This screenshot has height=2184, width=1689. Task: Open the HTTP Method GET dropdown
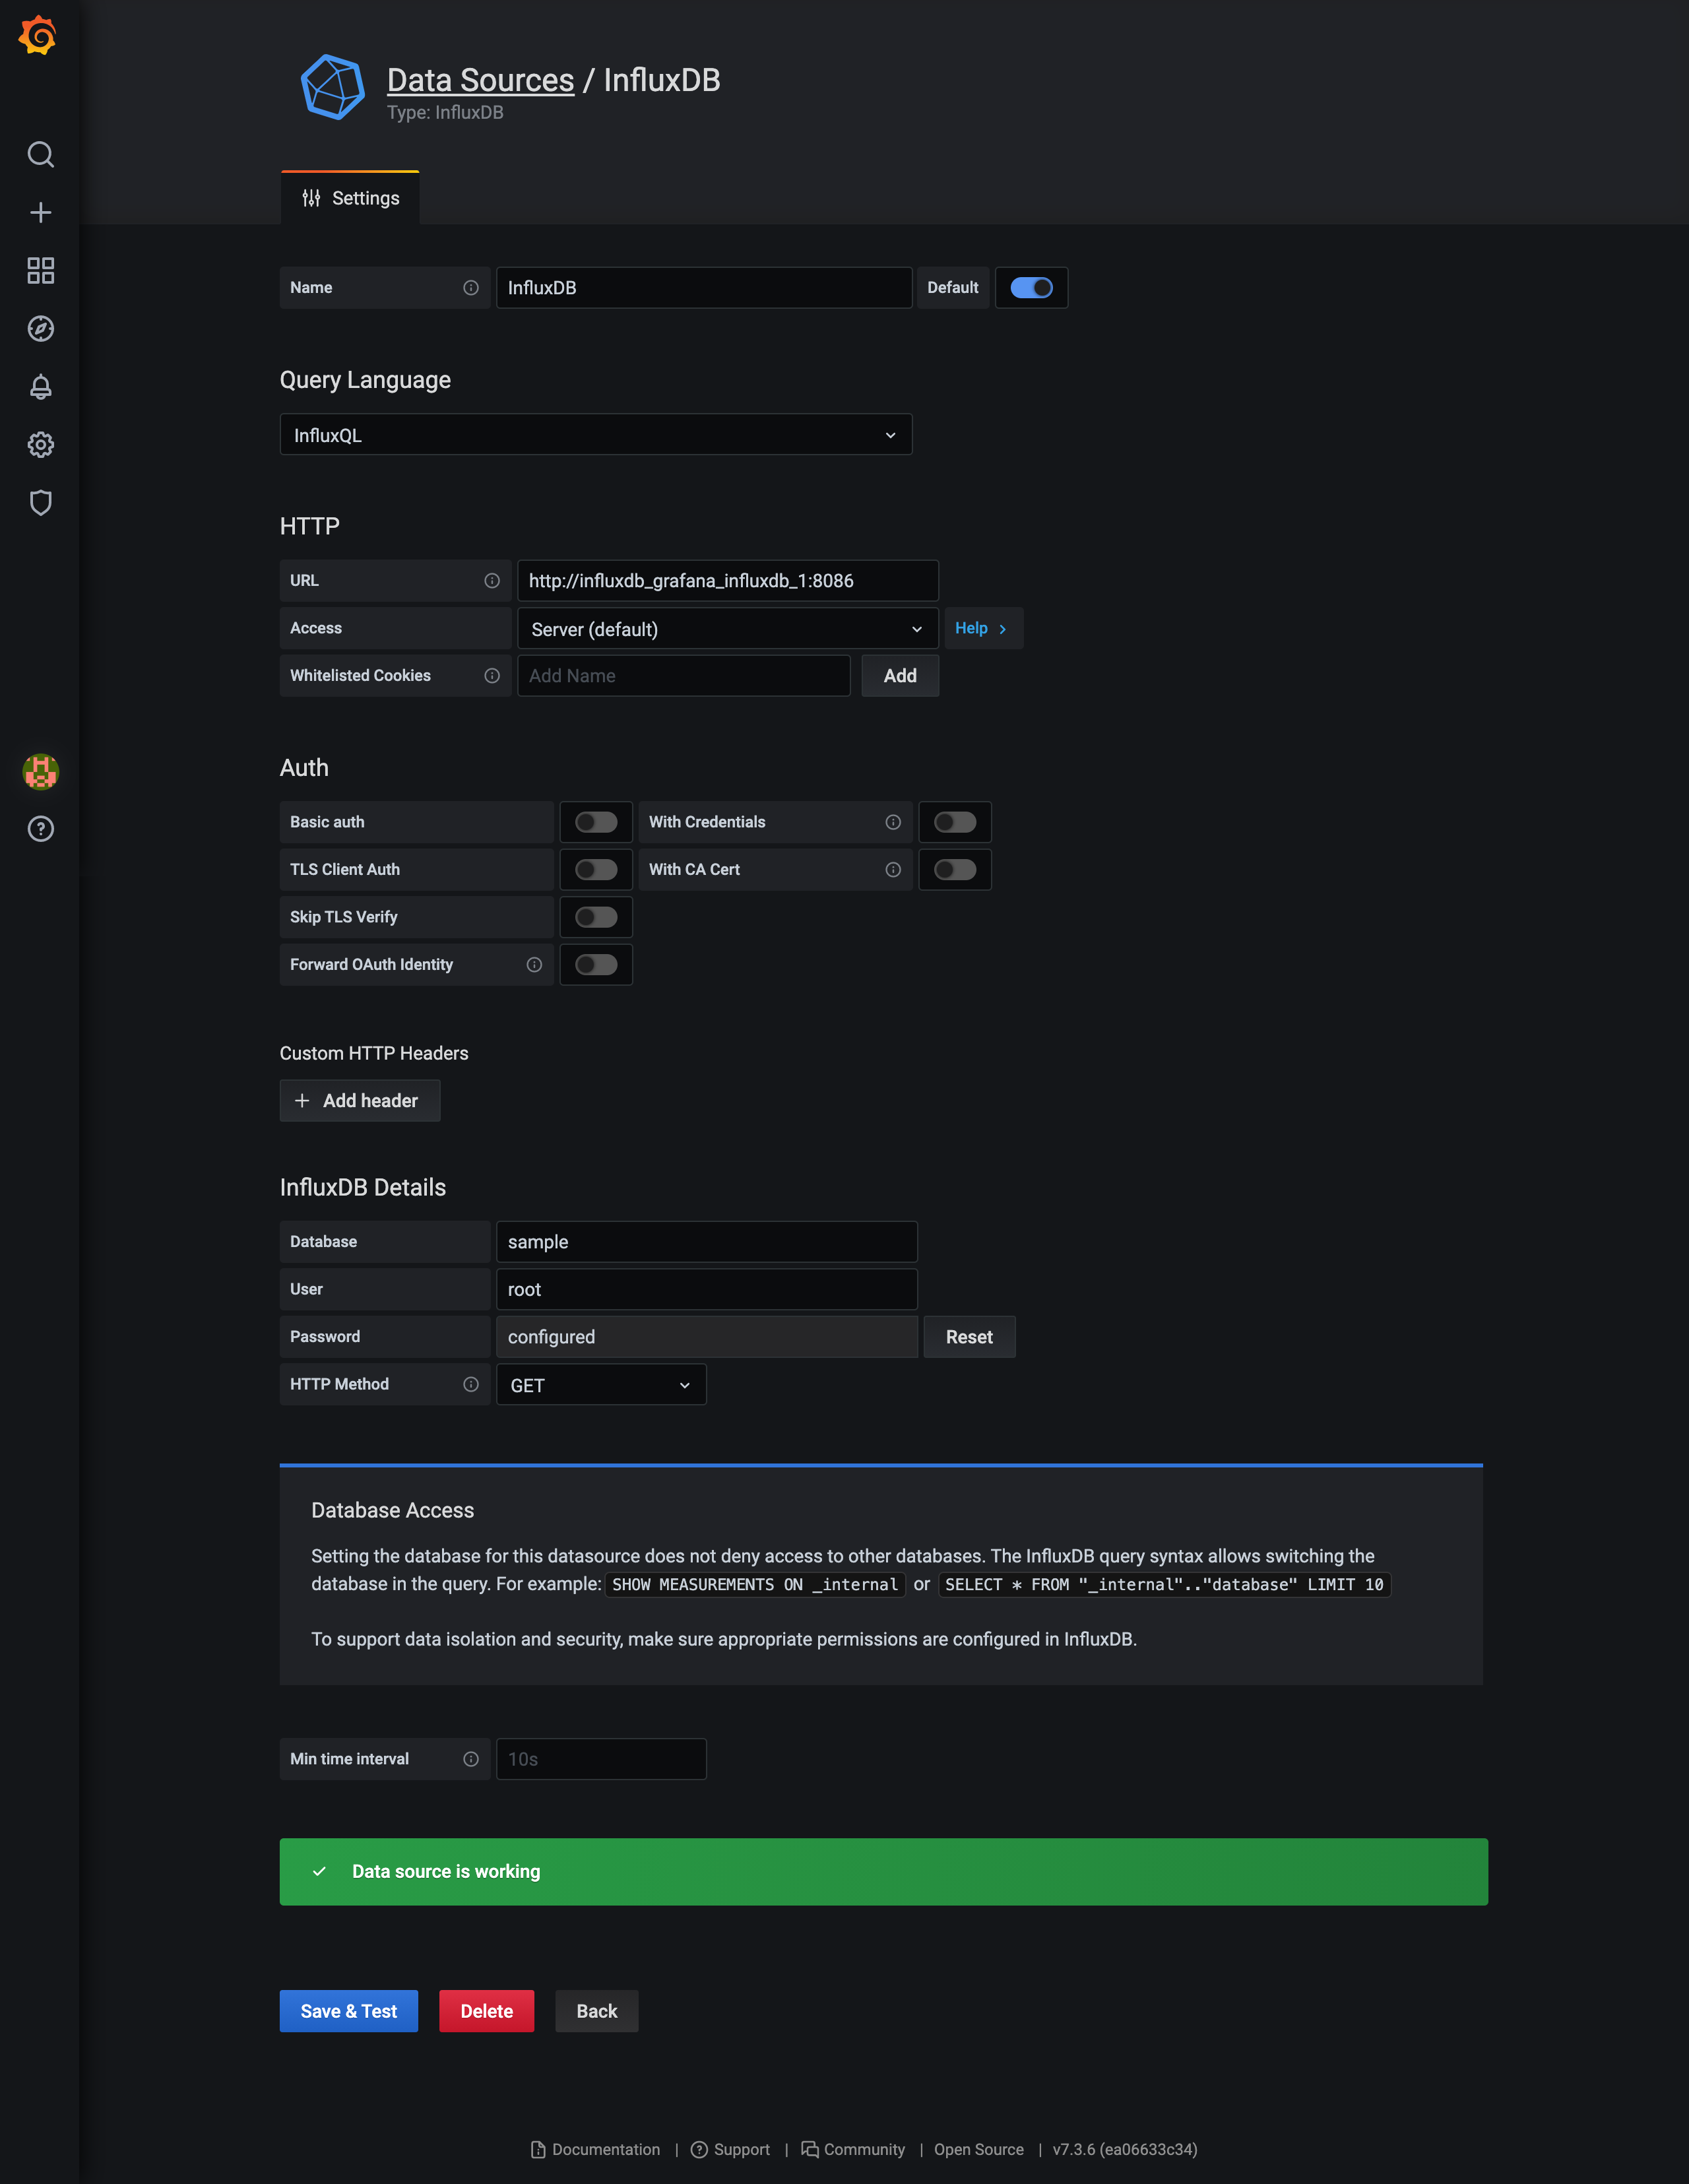601,1385
